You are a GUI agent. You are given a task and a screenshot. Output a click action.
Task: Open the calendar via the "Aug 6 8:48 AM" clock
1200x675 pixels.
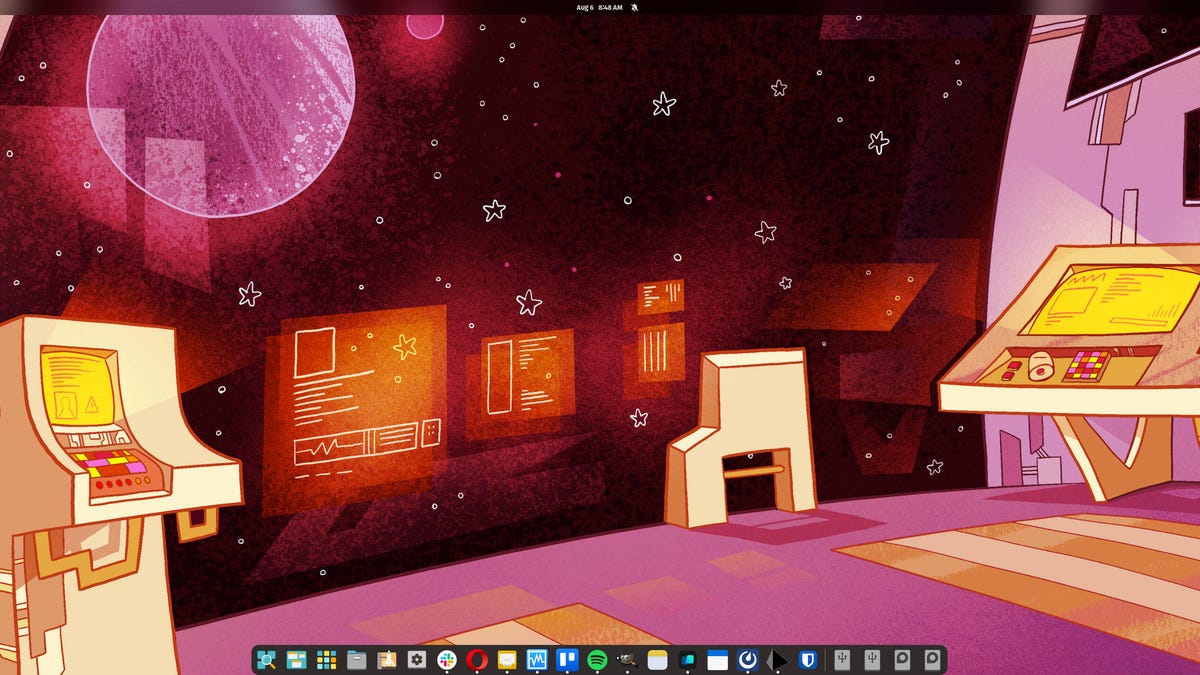click(x=599, y=7)
